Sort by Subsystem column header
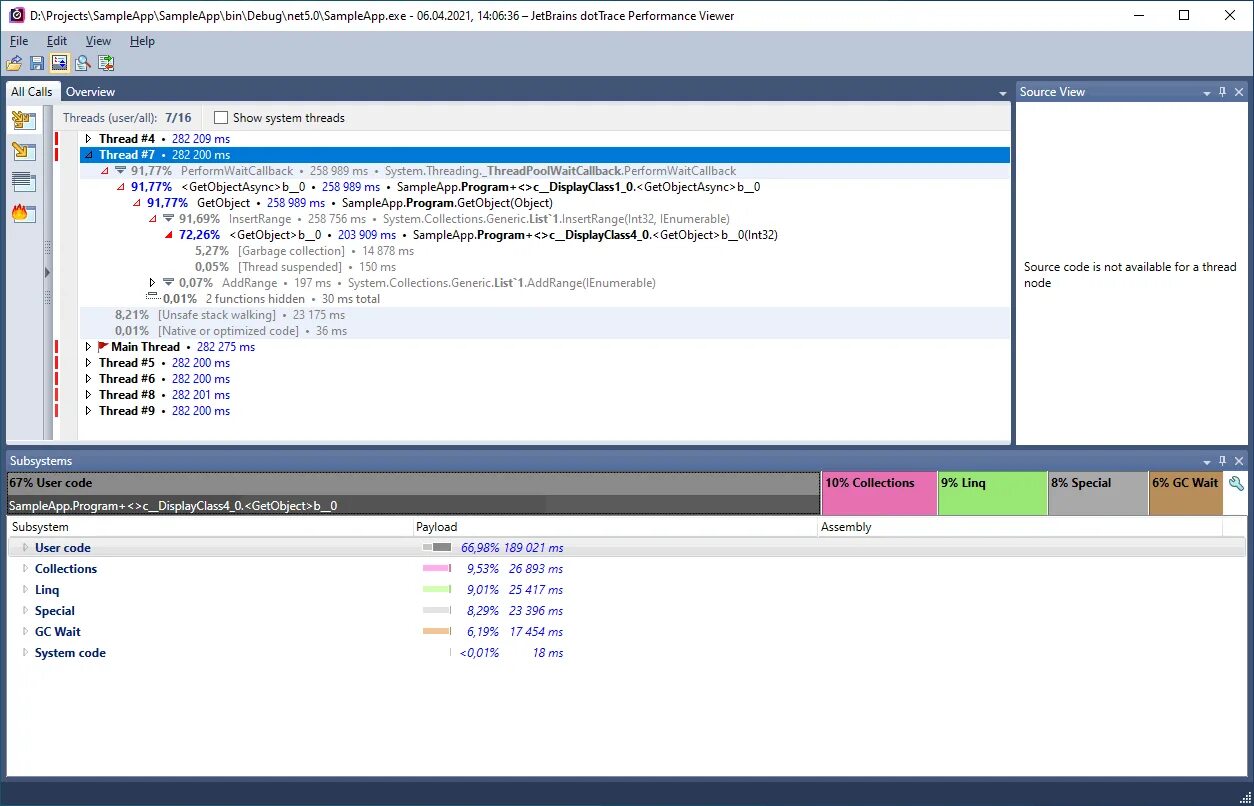1254x806 pixels. point(210,527)
